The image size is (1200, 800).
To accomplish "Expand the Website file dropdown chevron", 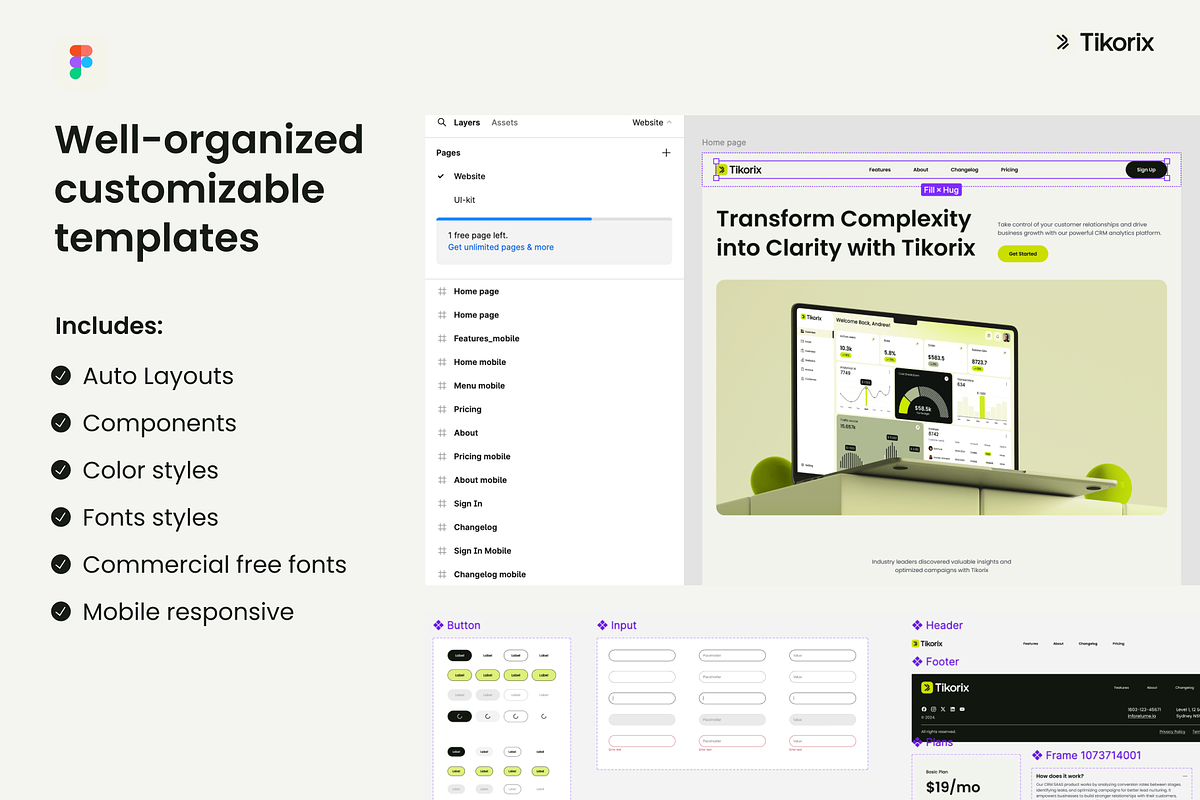I will point(669,122).
